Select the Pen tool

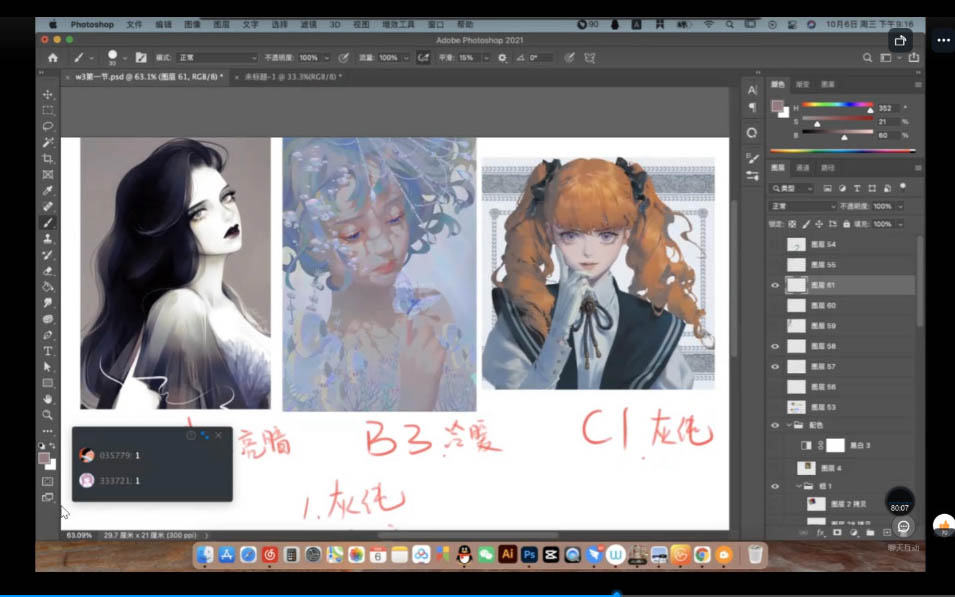coord(48,335)
